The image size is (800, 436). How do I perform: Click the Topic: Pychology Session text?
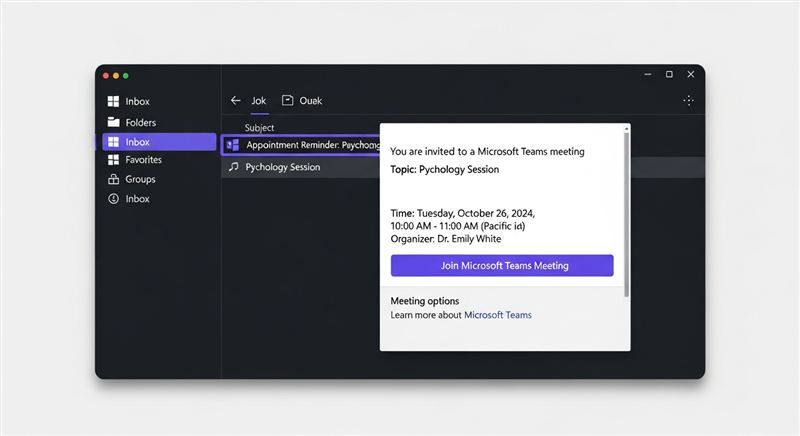pyautogui.click(x=444, y=169)
